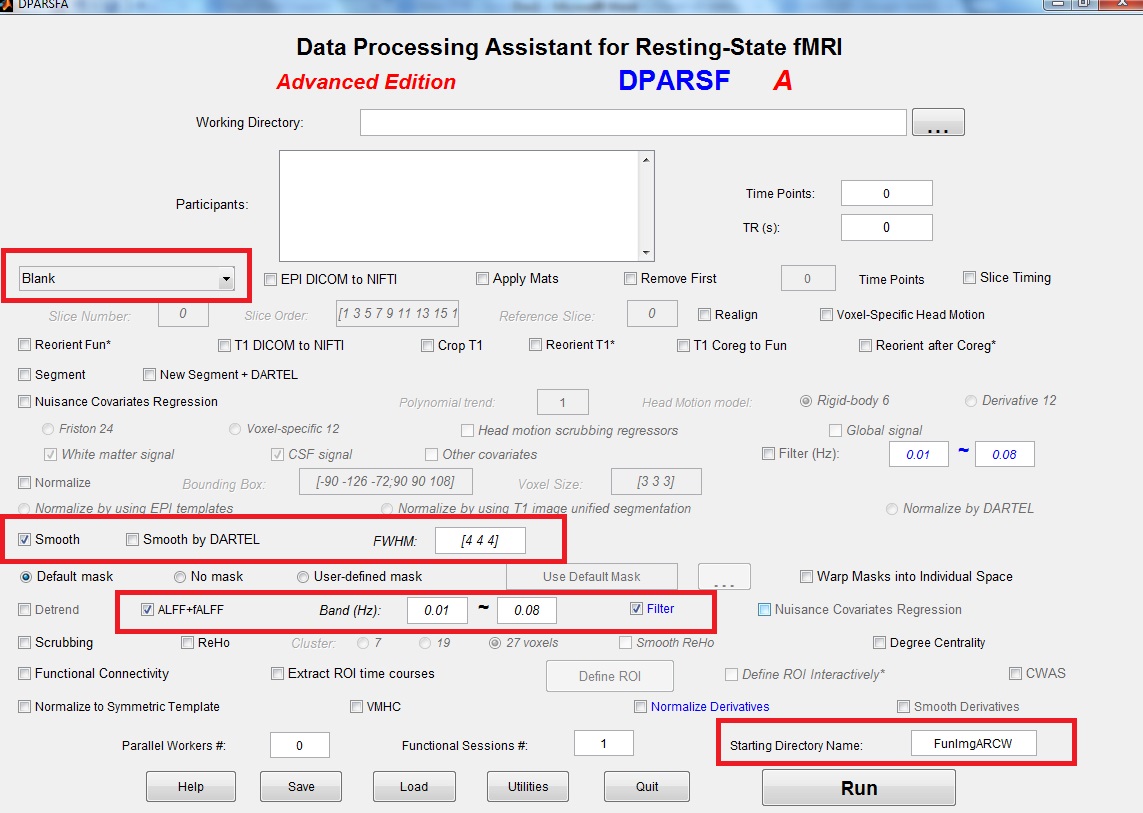Toggle the ReHo checkbox

tap(187, 642)
